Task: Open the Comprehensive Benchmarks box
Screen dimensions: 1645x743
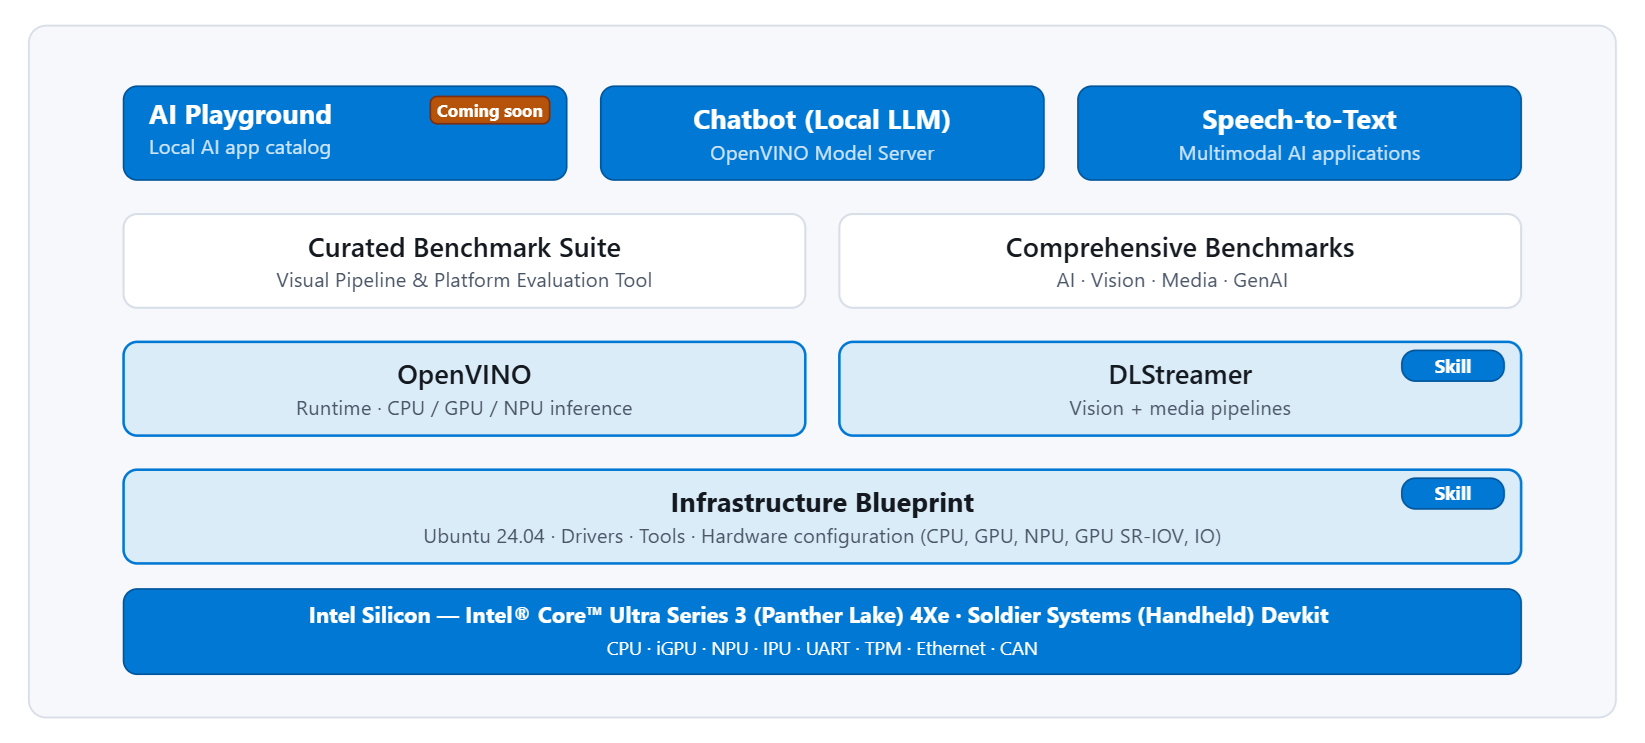Action: pyautogui.click(x=1180, y=261)
